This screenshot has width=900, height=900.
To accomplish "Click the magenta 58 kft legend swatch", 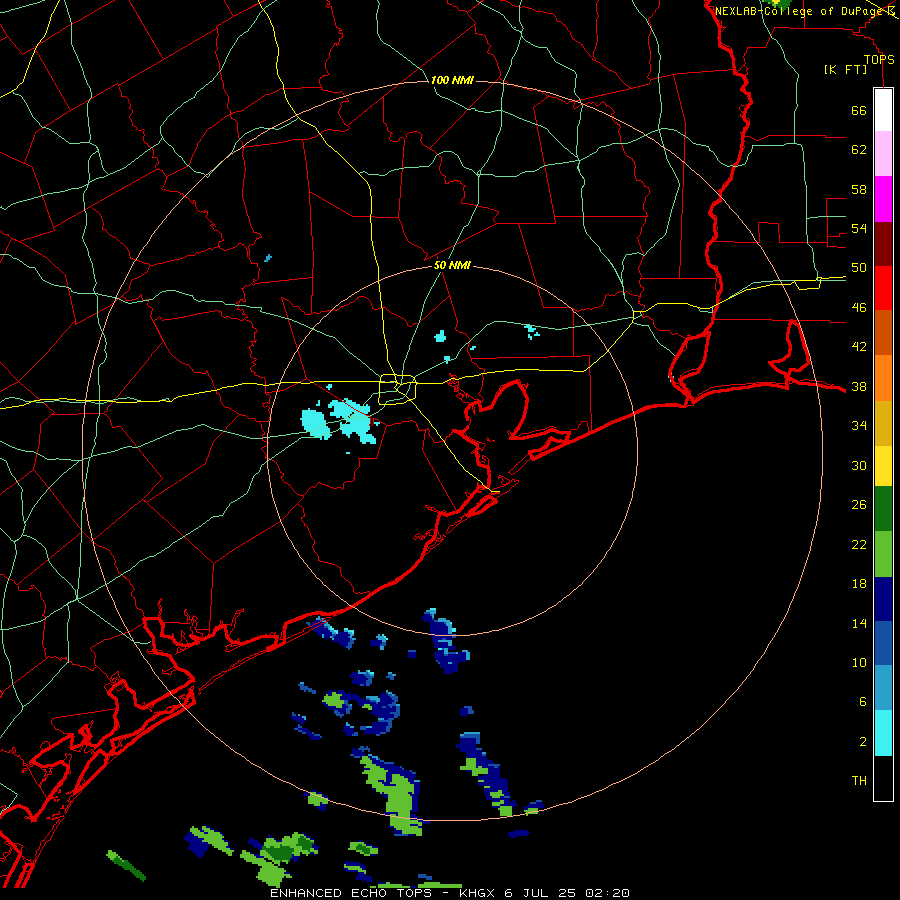I will coord(883,199).
